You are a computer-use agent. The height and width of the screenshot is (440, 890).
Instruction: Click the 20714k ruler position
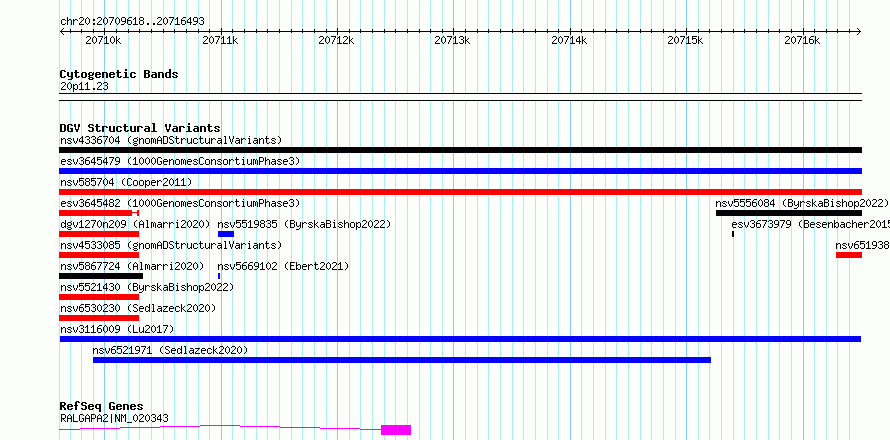pyautogui.click(x=569, y=41)
